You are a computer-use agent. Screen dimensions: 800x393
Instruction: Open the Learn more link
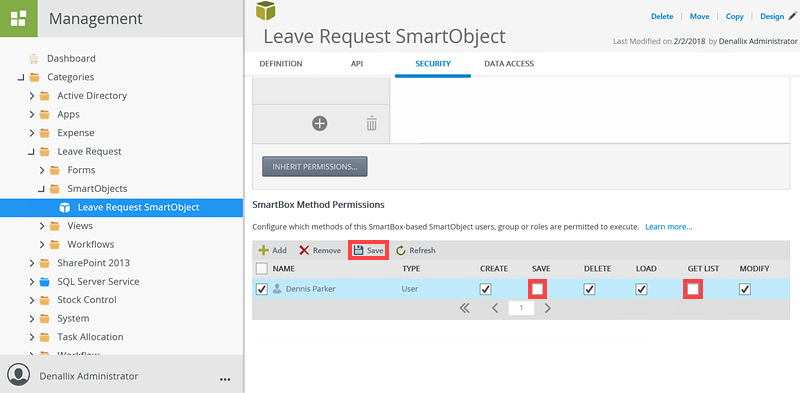(668, 227)
